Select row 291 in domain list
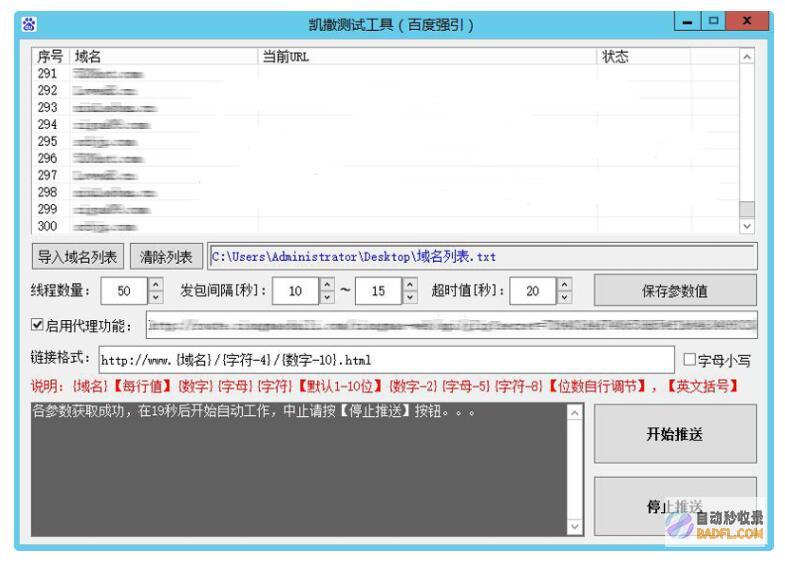Image resolution: width=785 pixels, height=567 pixels. click(385, 74)
